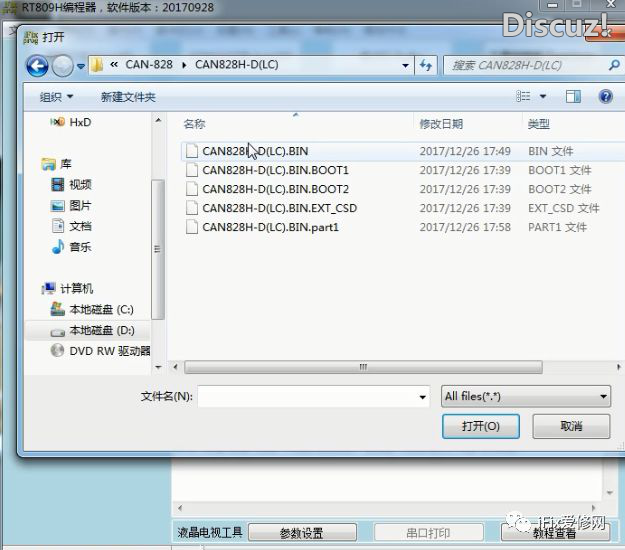
Task: Click the help question mark icon
Action: (605, 96)
